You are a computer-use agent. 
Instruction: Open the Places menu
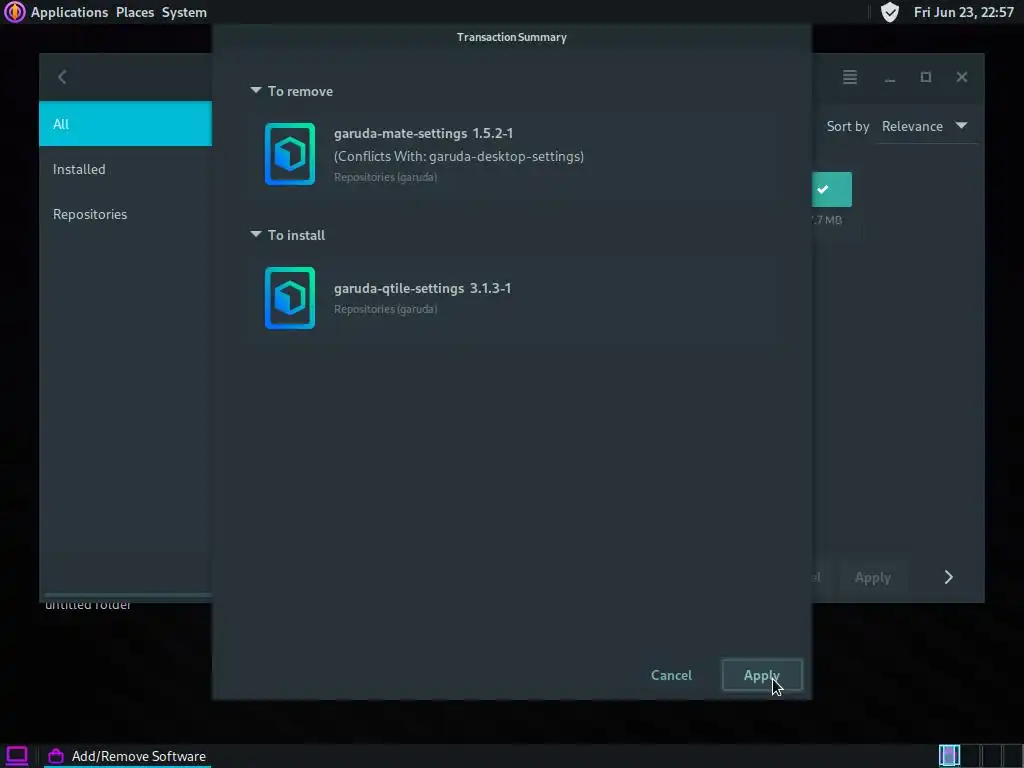pos(135,12)
